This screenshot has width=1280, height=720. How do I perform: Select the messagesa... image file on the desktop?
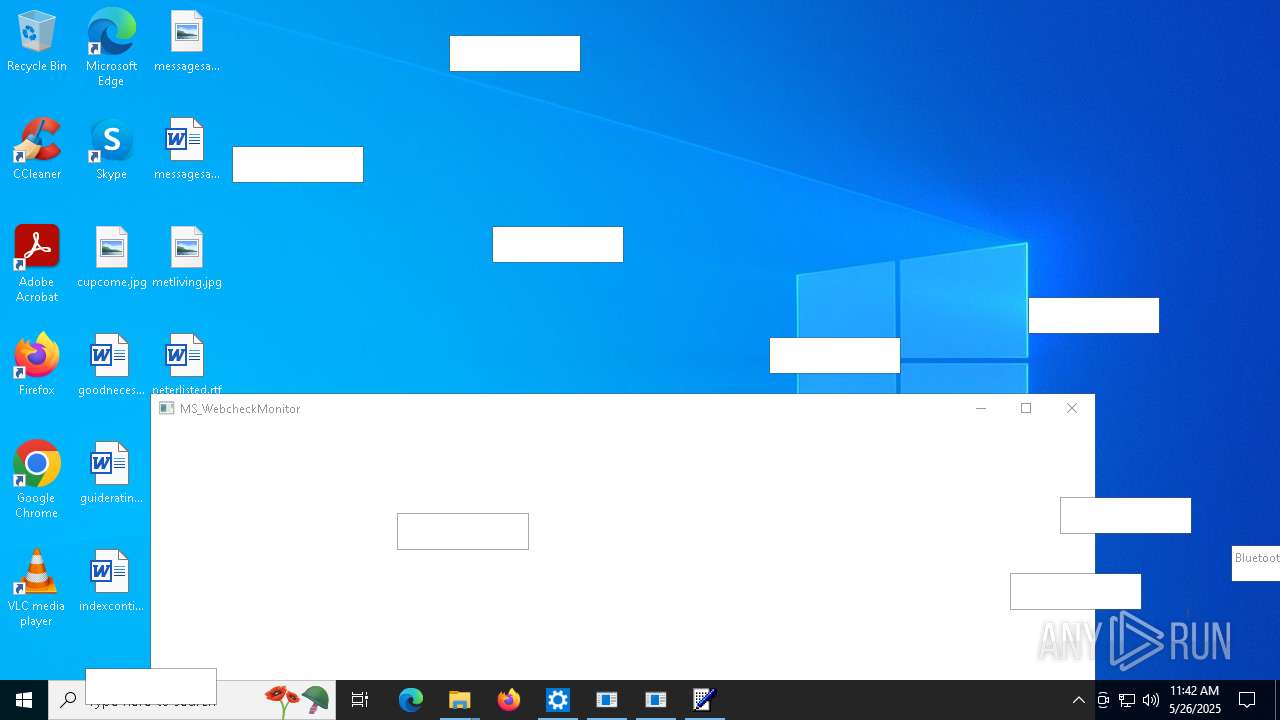tap(187, 42)
